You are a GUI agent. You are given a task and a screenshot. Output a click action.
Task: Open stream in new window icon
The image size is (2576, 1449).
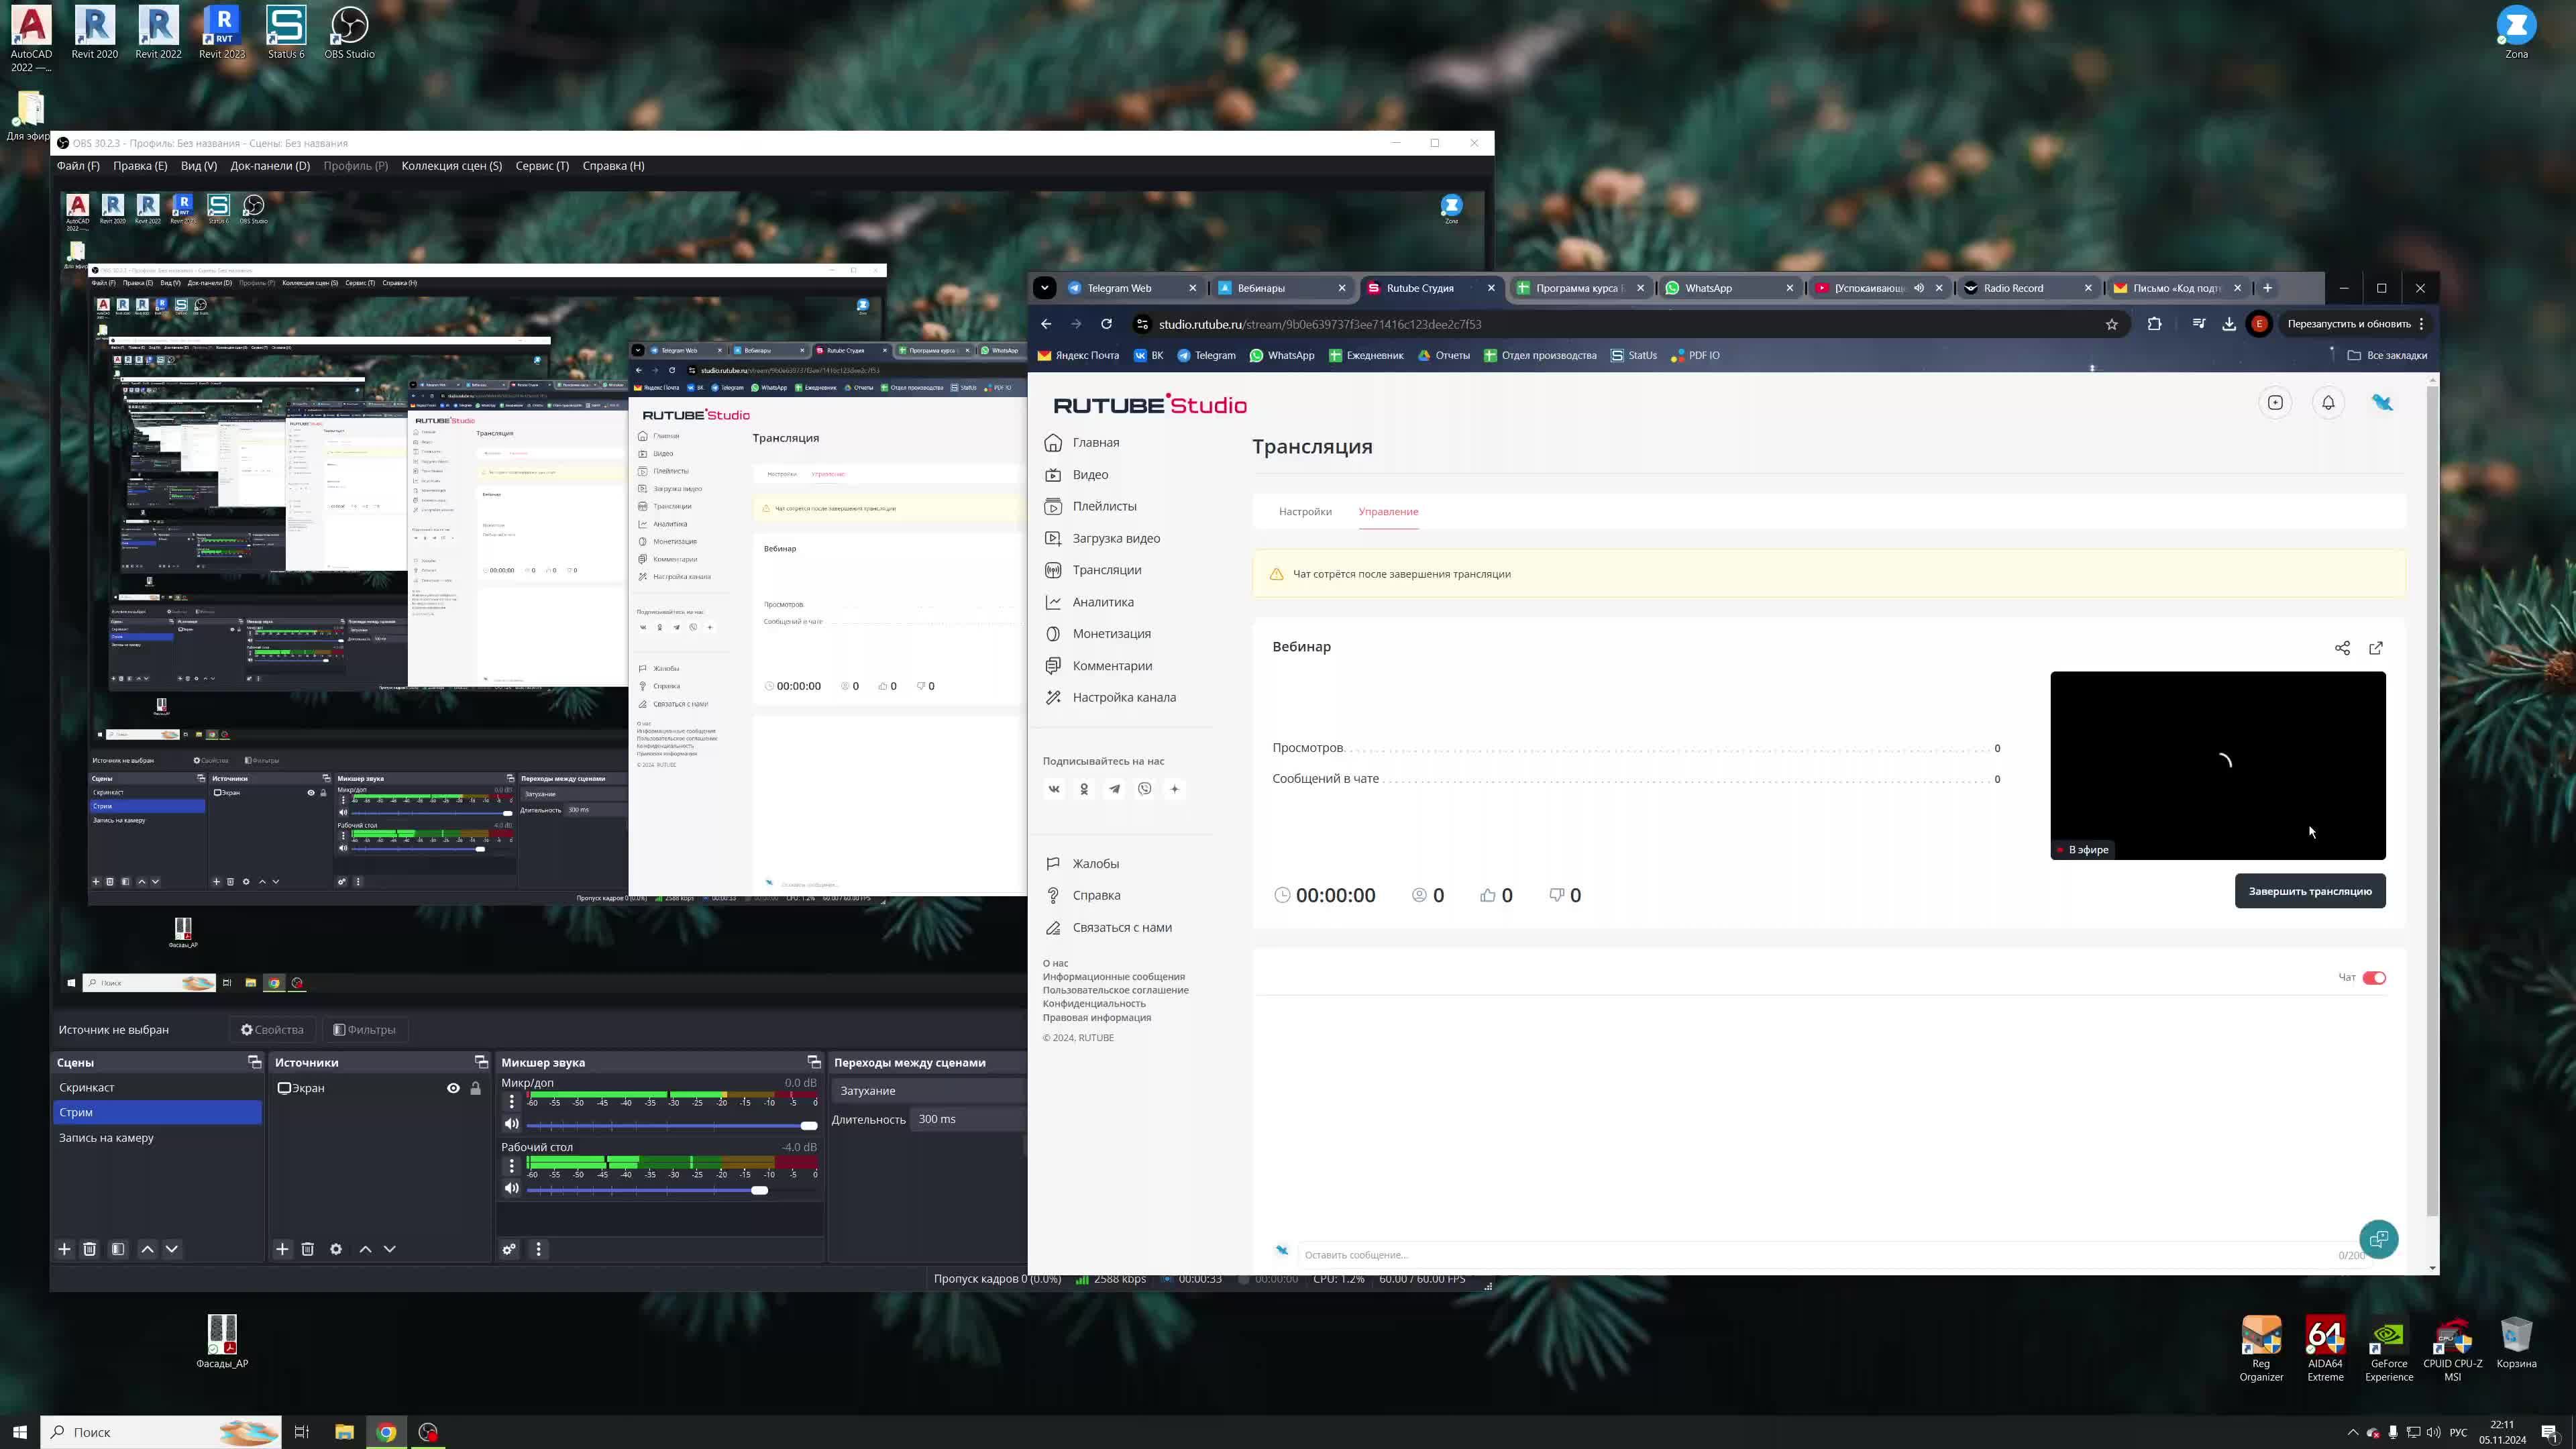pyautogui.click(x=2376, y=648)
